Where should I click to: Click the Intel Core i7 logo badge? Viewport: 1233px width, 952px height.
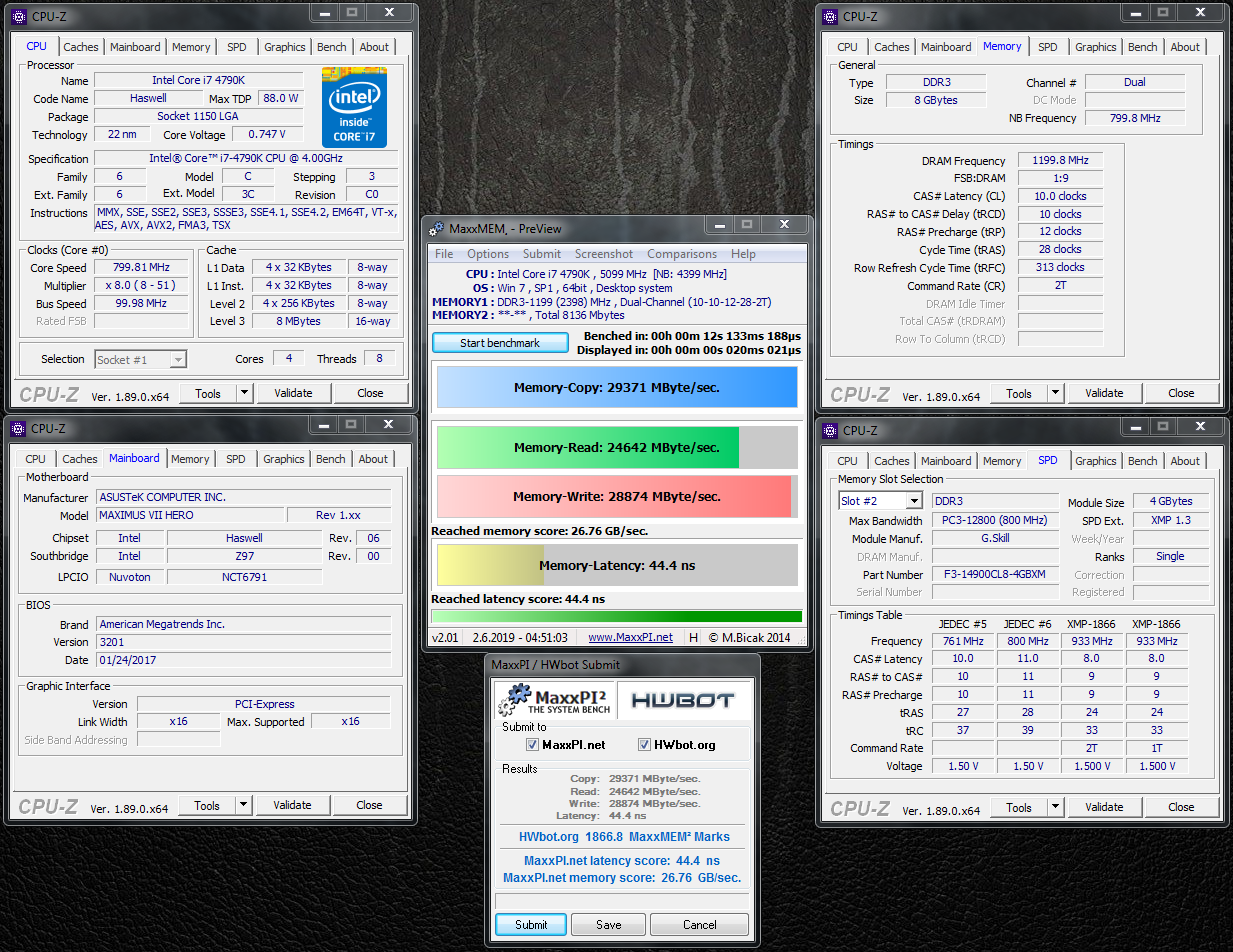(354, 108)
